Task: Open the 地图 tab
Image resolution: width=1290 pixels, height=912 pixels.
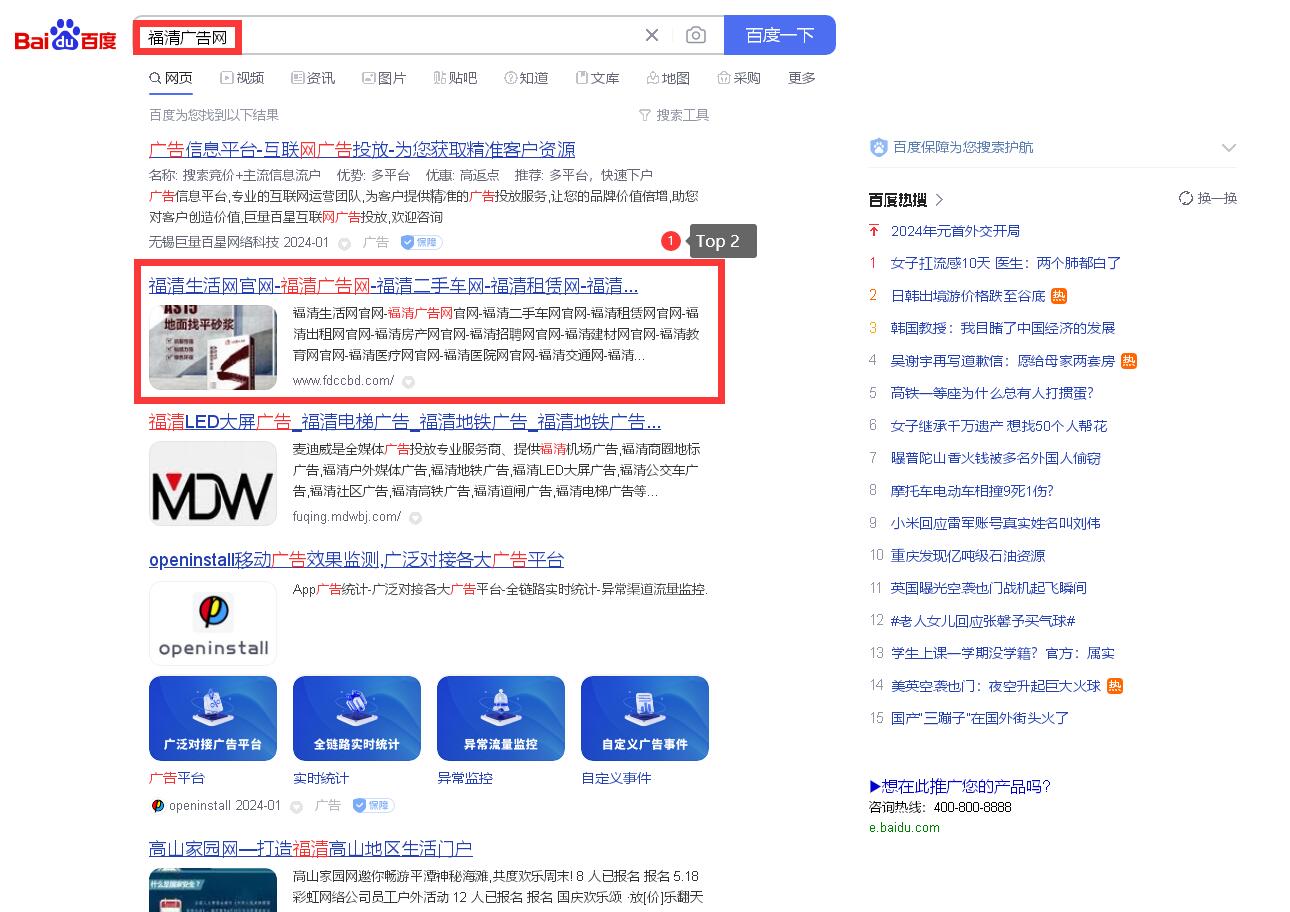Action: click(x=668, y=78)
